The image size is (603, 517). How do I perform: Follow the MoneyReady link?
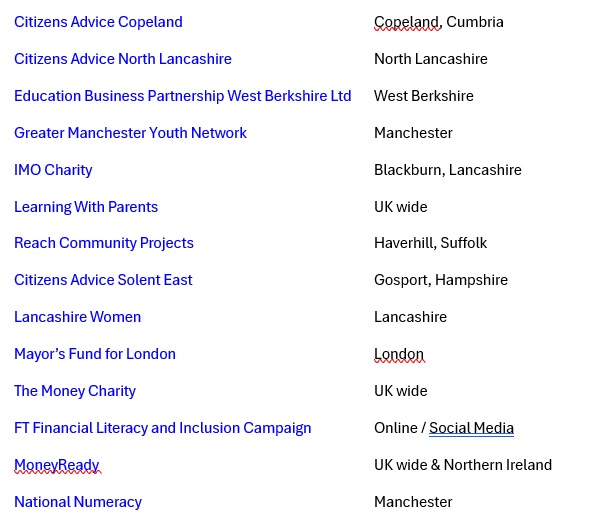point(57,465)
